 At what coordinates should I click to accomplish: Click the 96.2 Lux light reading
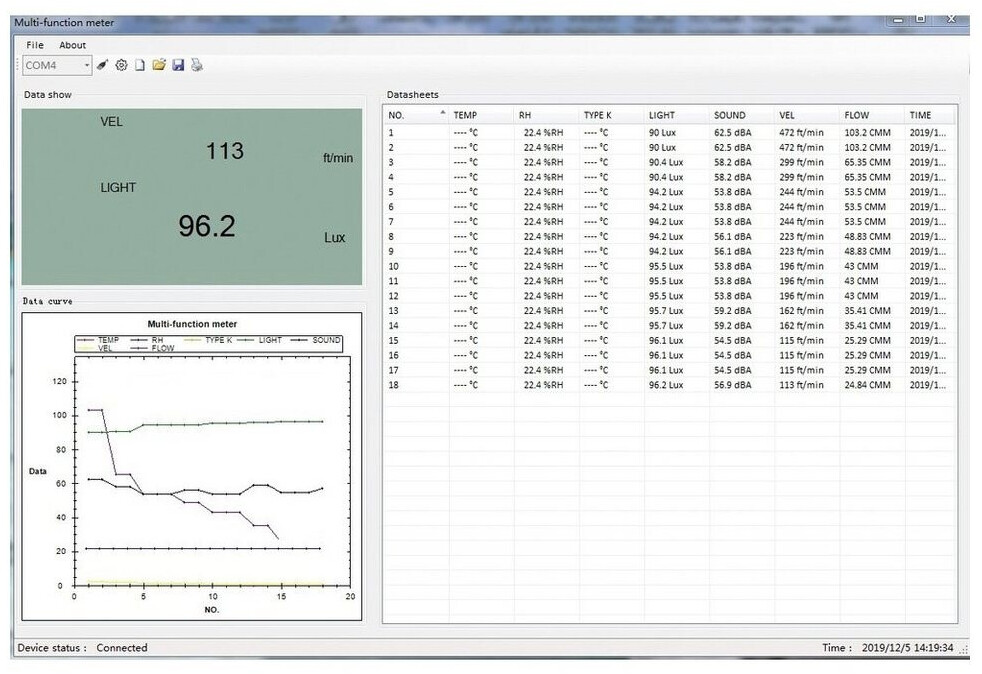pos(207,226)
